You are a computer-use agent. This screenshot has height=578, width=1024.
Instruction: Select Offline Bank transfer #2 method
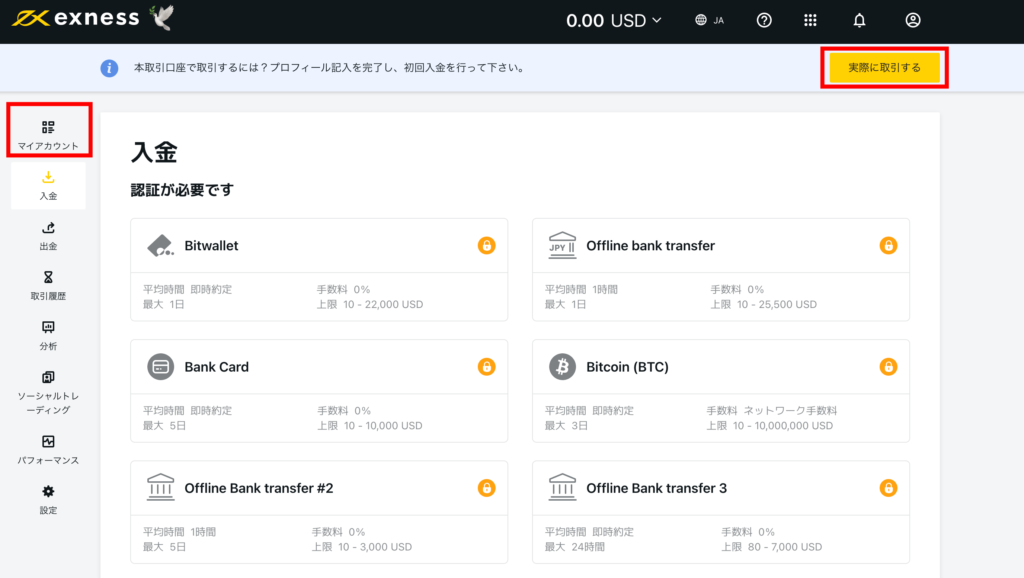tap(319, 512)
